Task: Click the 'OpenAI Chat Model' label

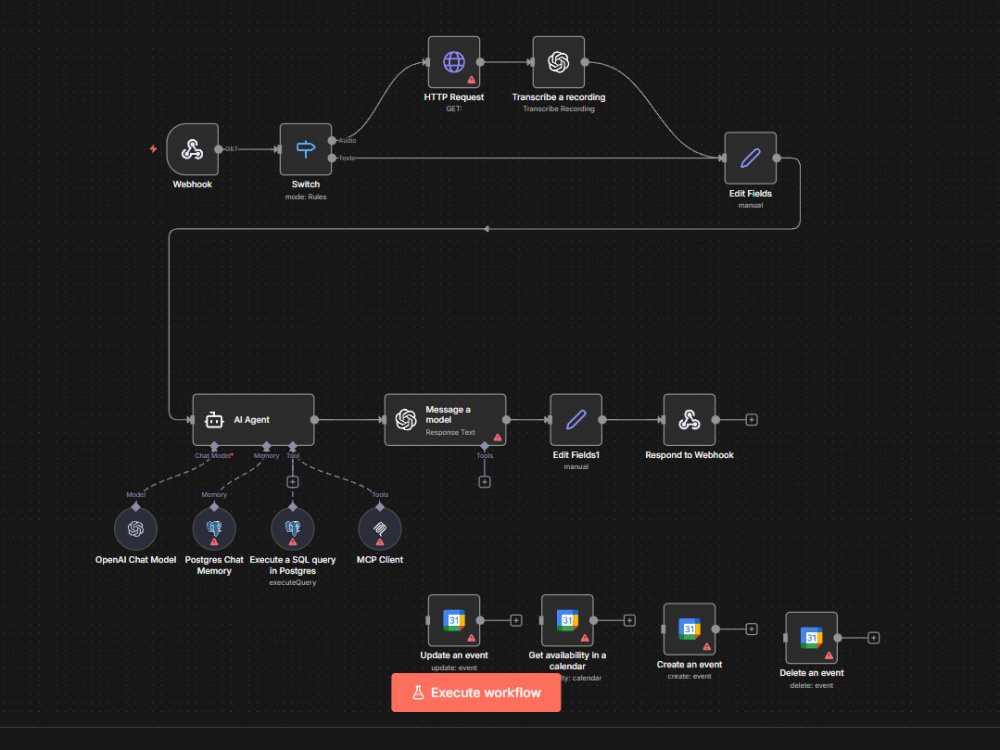Action: coord(136,559)
